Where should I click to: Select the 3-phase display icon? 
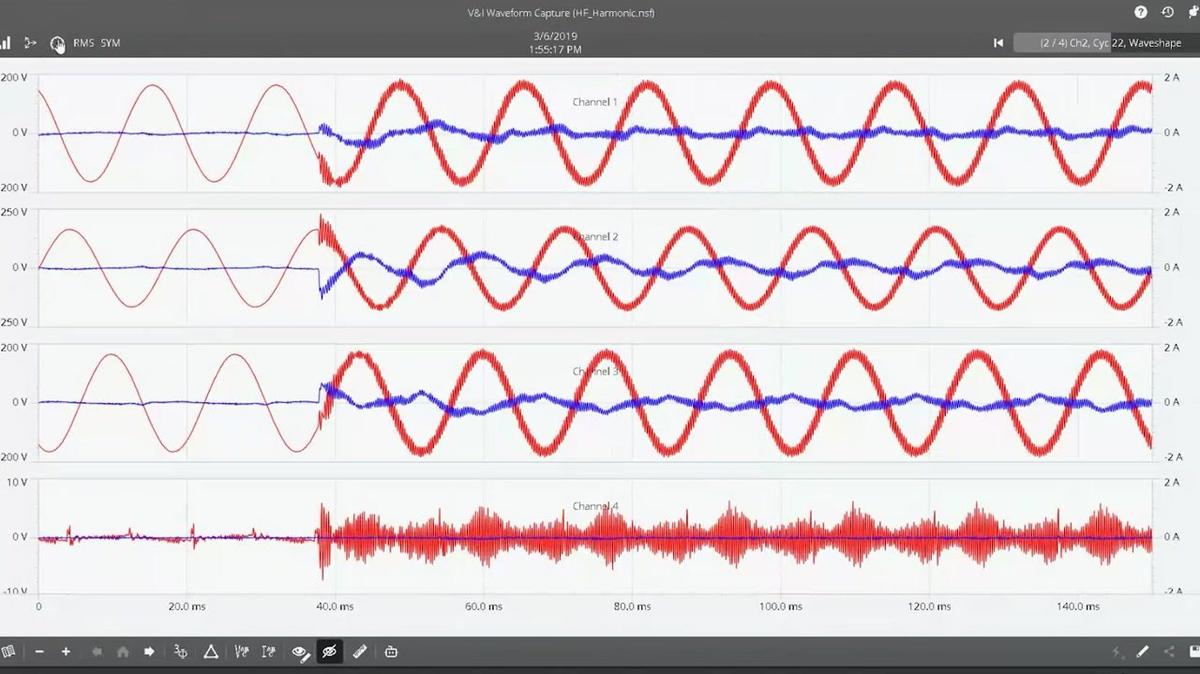(x=182, y=651)
